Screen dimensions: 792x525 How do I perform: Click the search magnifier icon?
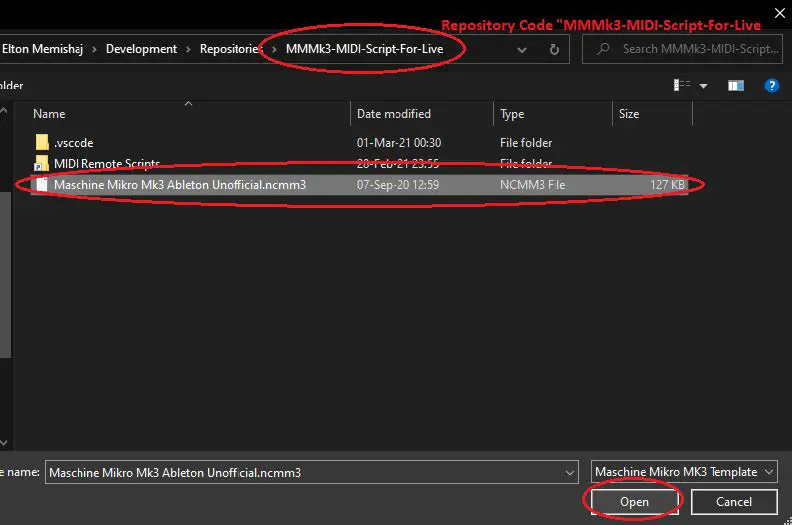pos(603,49)
